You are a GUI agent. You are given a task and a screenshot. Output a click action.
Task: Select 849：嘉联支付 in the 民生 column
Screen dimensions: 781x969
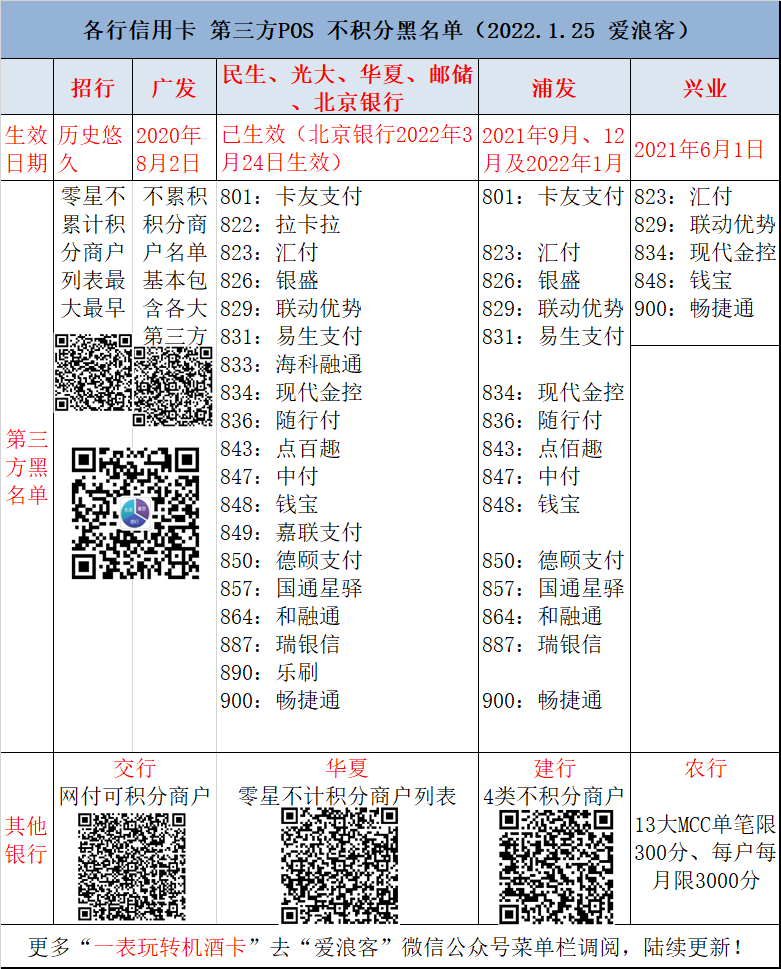pyautogui.click(x=291, y=532)
